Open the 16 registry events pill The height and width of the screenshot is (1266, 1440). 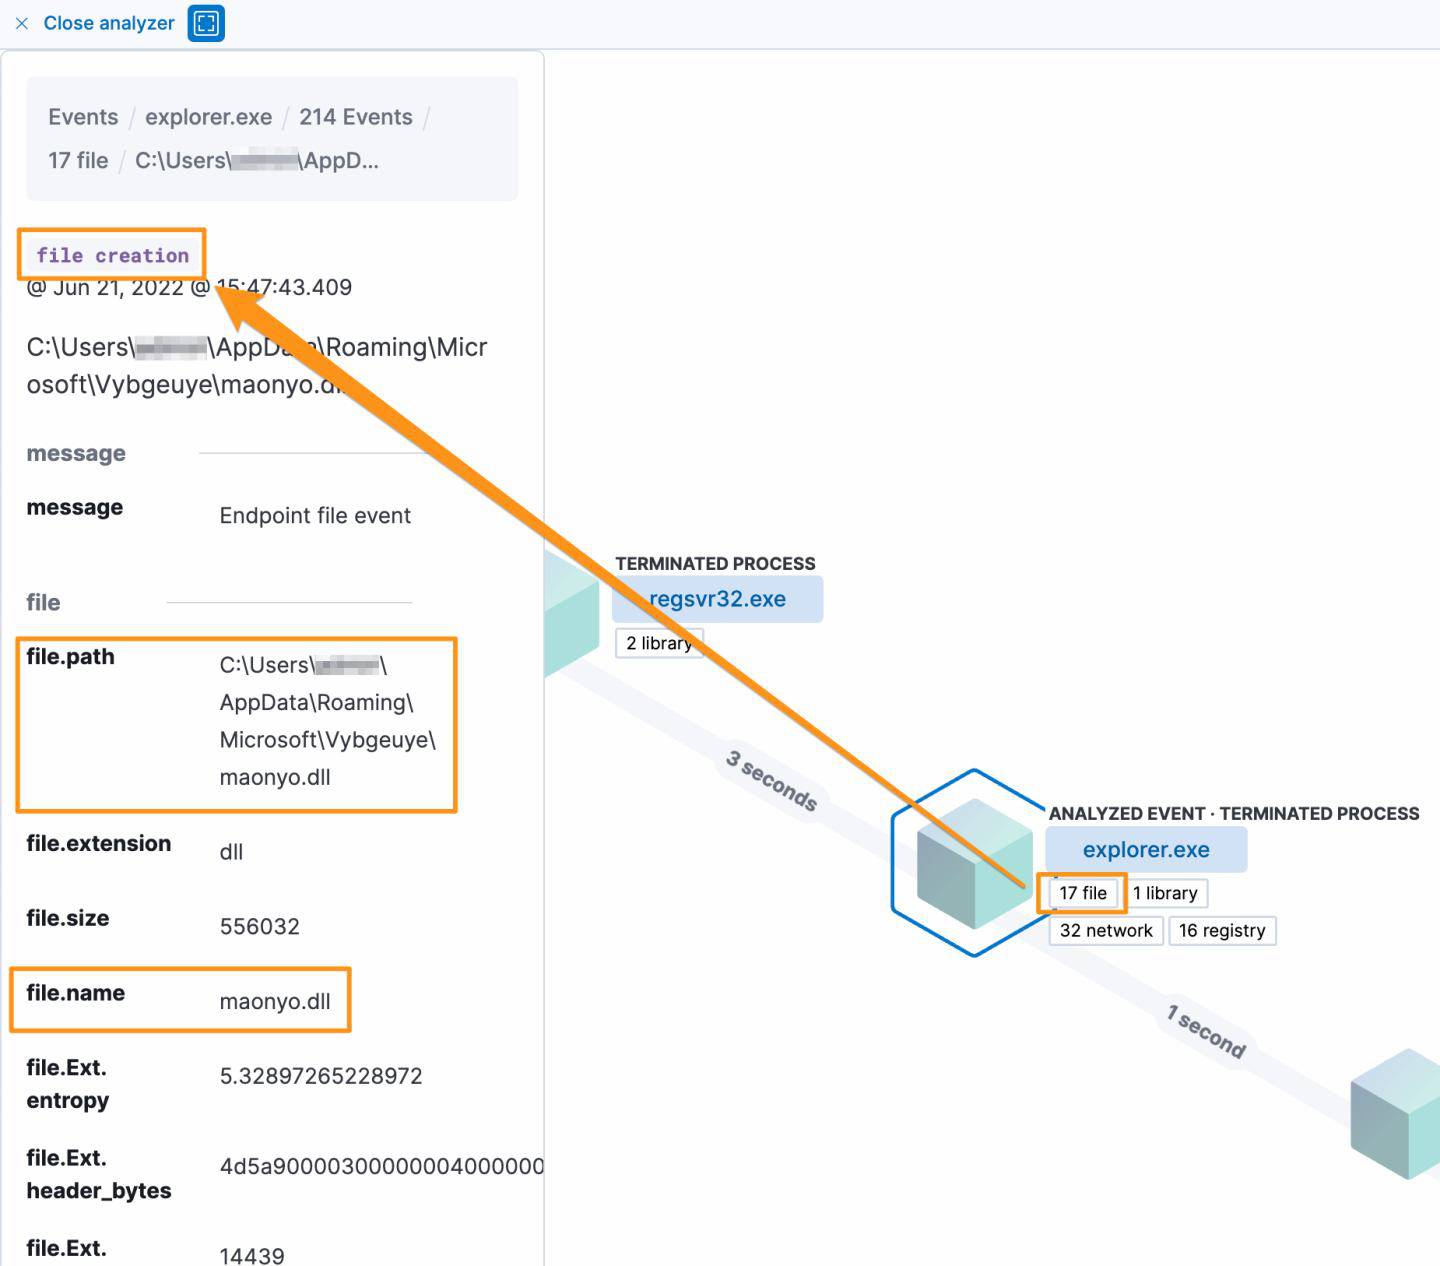point(1221,931)
